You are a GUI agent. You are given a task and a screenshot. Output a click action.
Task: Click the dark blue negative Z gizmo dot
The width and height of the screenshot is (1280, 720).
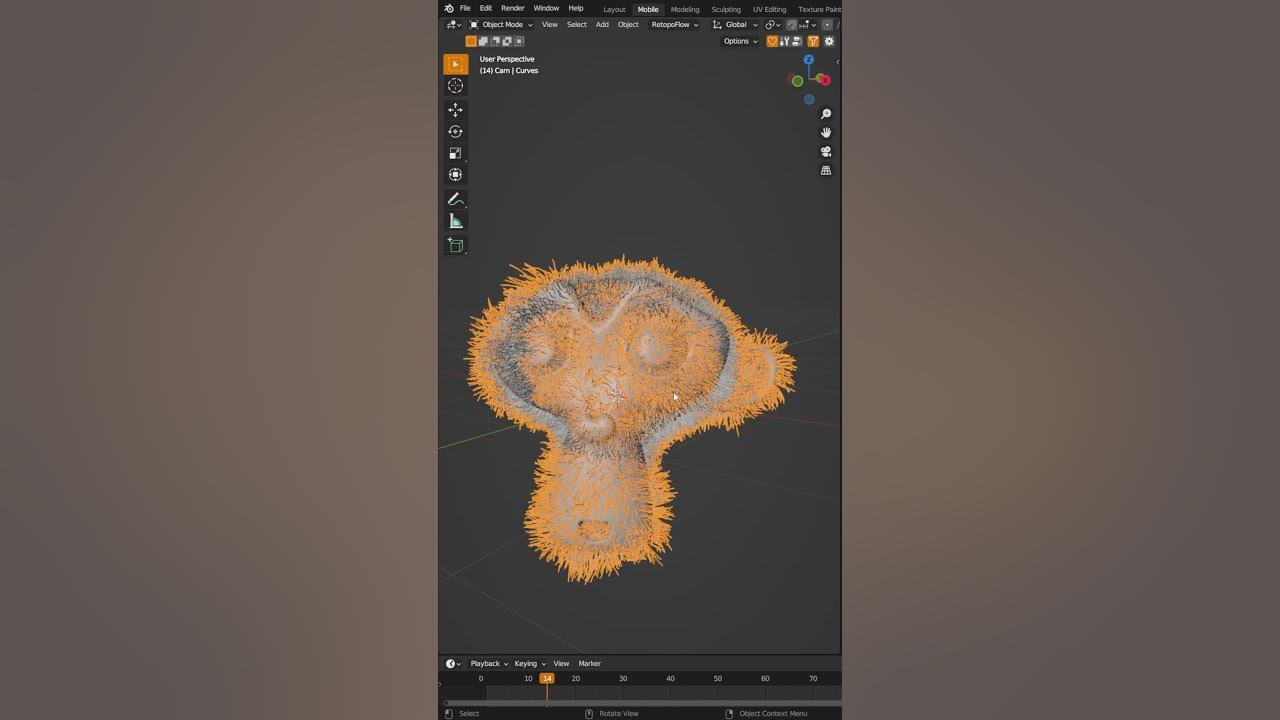(x=809, y=99)
